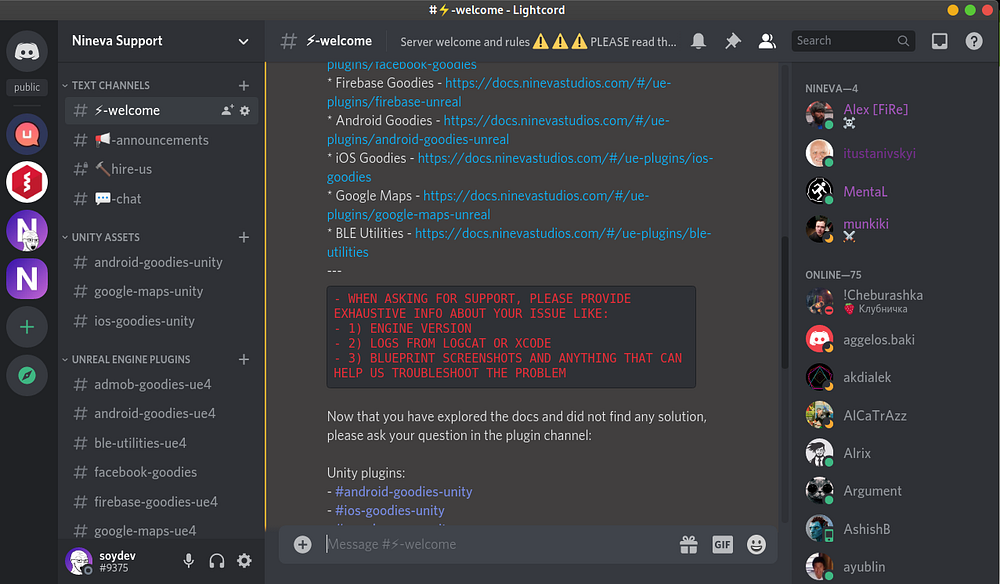This screenshot has height=584, width=1000.
Task: Create channel in UNREAL ENGINE PLUGINS category
Action: pyautogui.click(x=244, y=360)
